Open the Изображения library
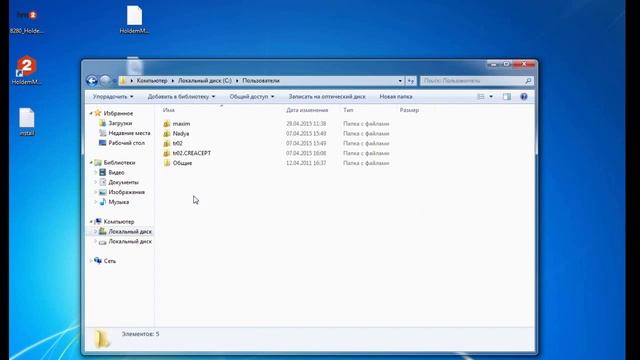Viewport: 640px width, 360px height. tap(127, 192)
